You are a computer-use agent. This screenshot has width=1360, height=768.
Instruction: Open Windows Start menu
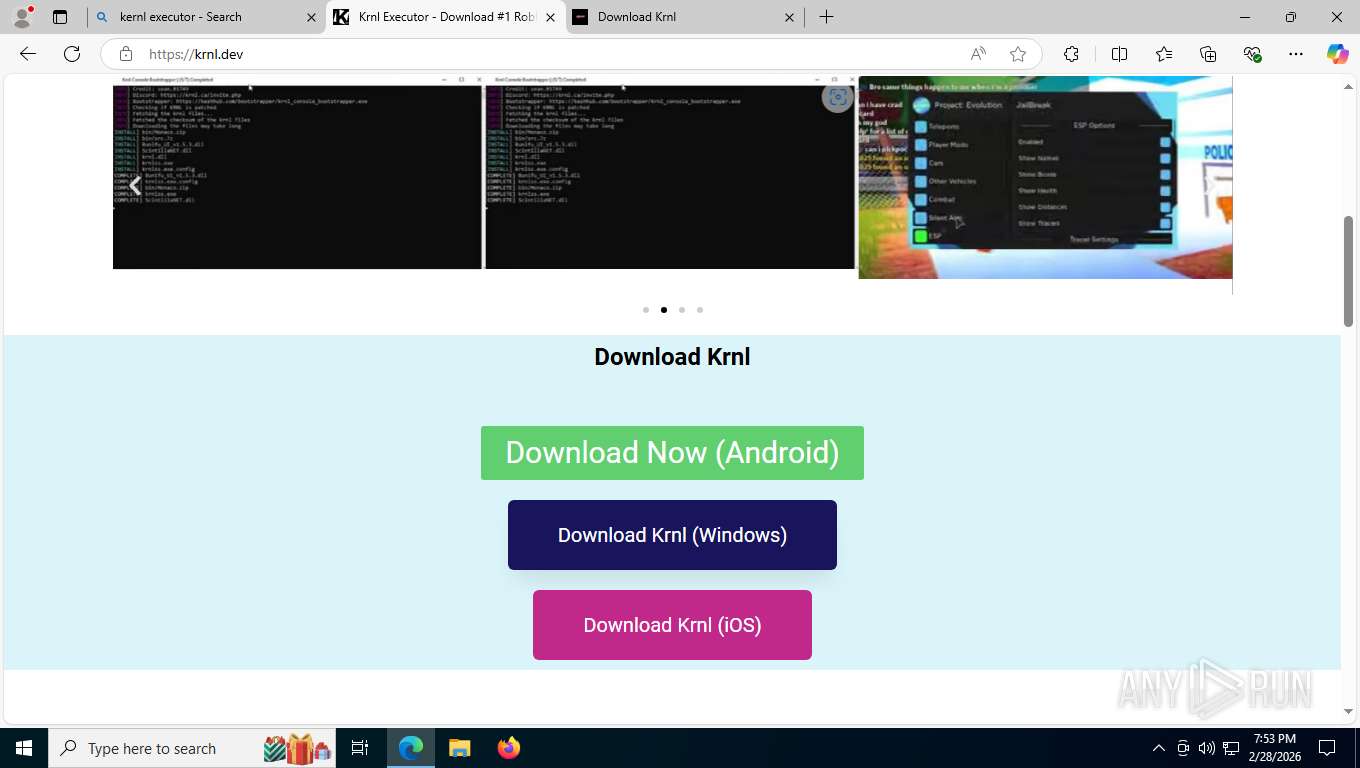point(24,748)
